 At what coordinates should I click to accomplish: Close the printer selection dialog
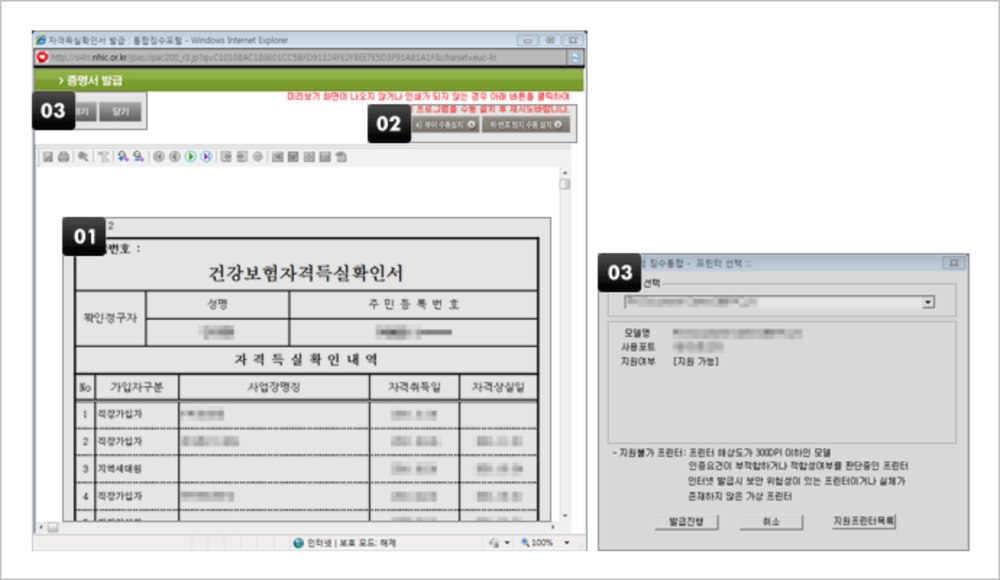click(953, 263)
